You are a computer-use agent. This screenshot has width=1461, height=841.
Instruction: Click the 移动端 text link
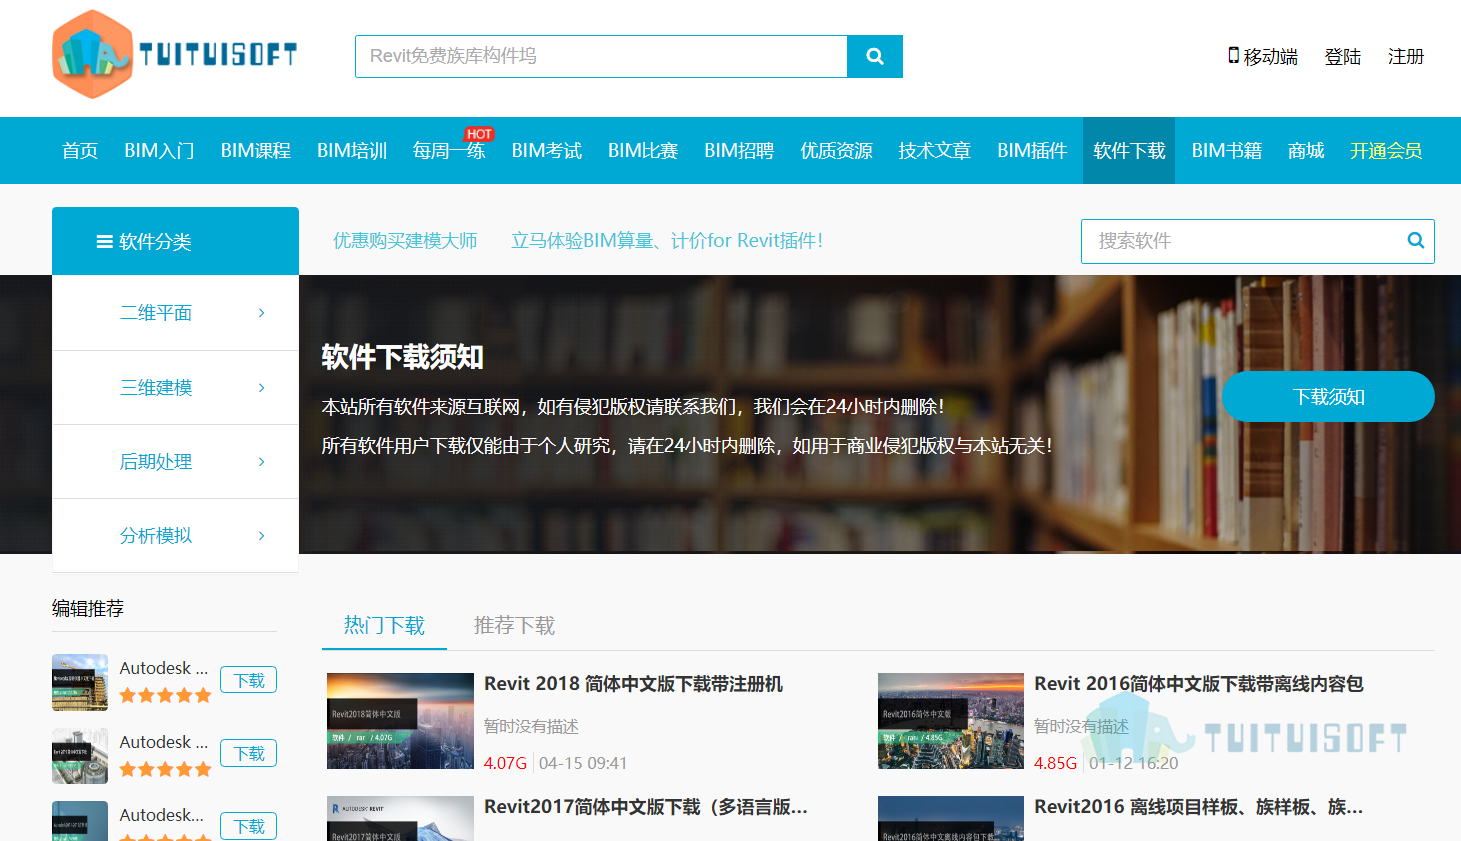[x=1271, y=57]
